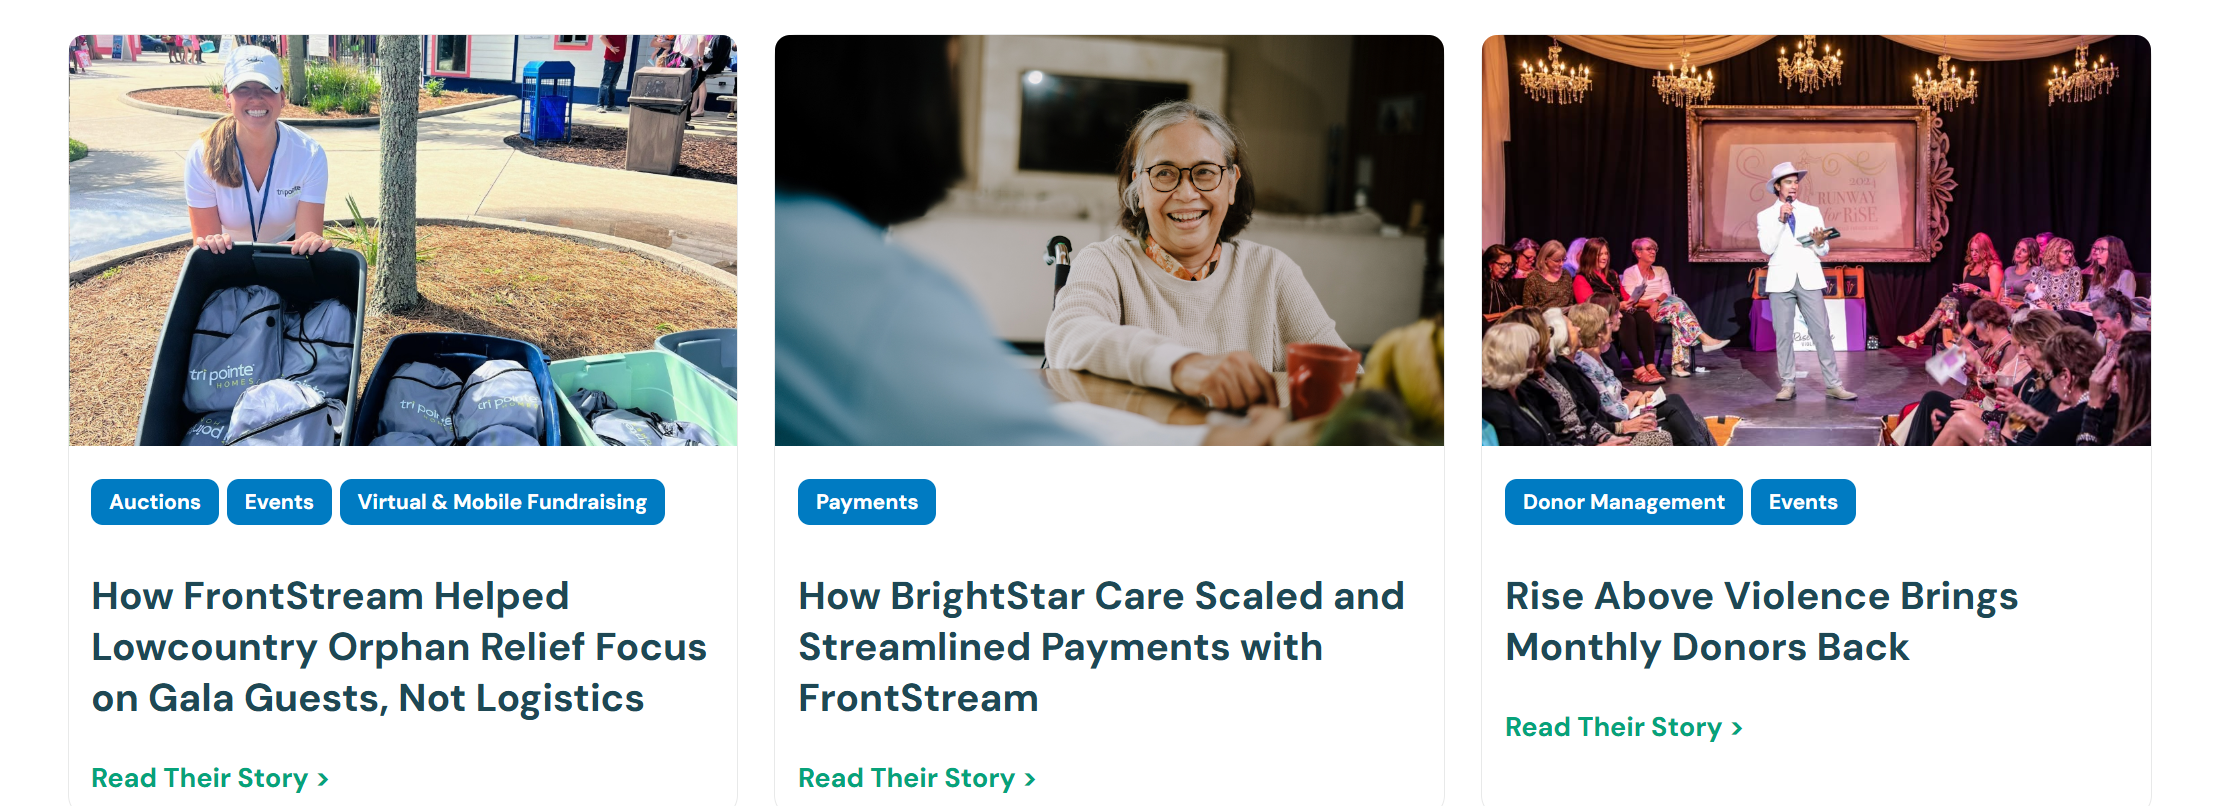Choose the Virtual & Mobile Fundraising tag

click(x=502, y=502)
